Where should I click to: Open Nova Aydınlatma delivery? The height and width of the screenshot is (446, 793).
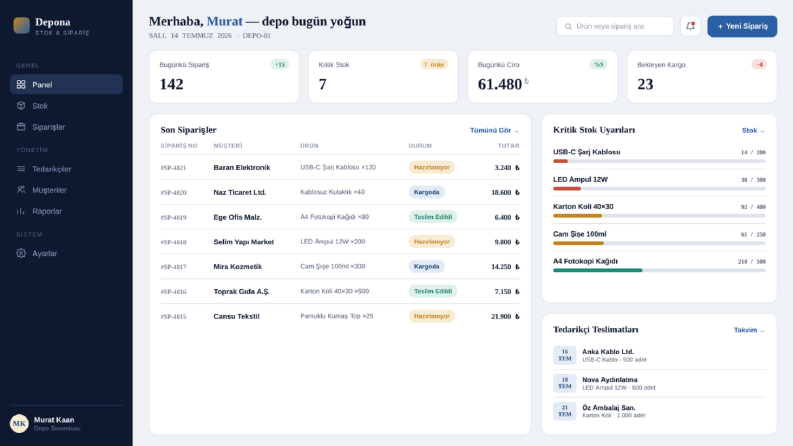point(659,383)
